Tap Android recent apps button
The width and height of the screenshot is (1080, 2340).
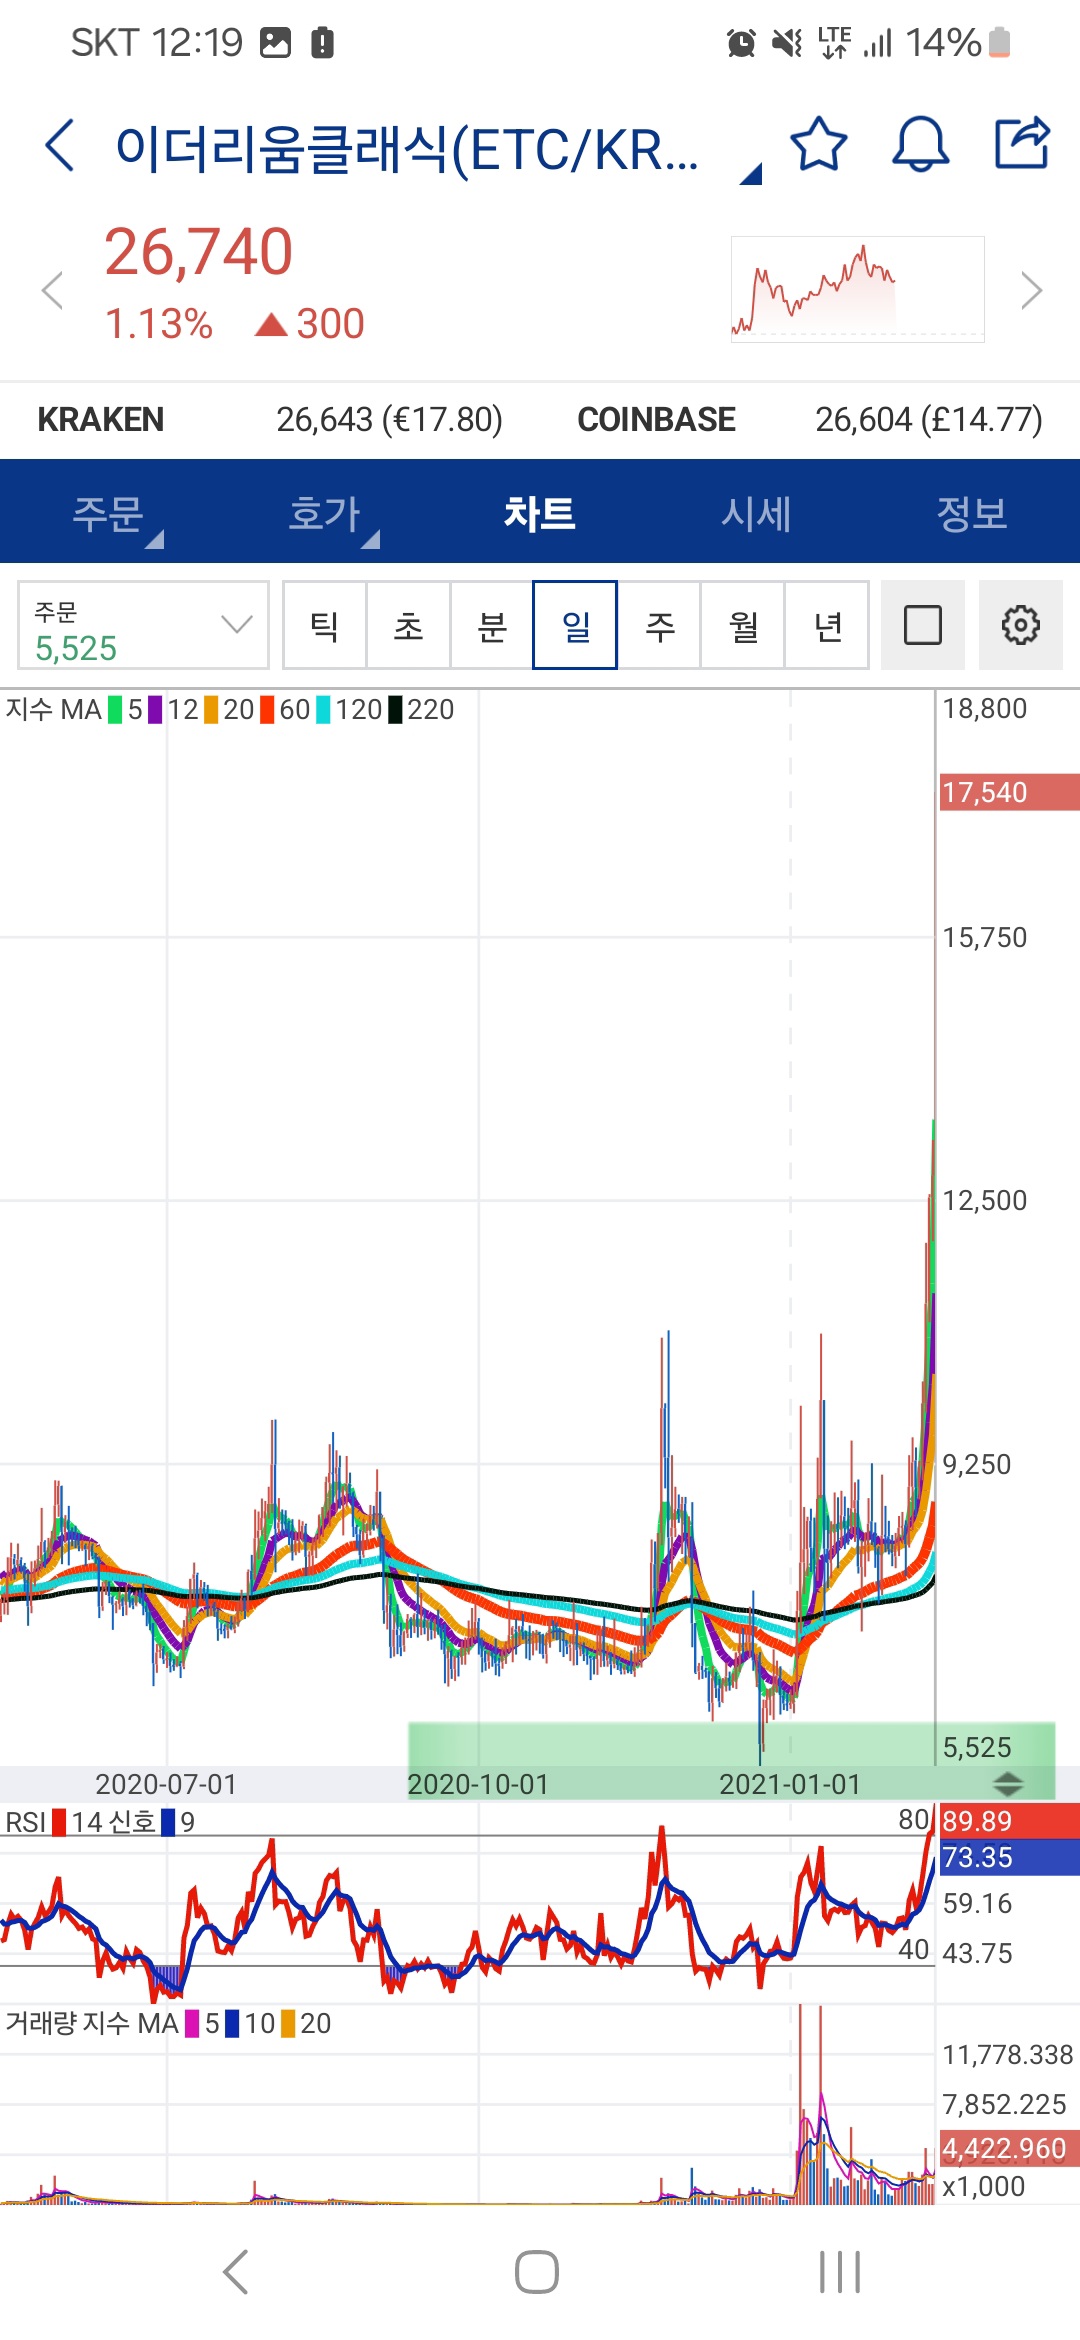point(840,2272)
